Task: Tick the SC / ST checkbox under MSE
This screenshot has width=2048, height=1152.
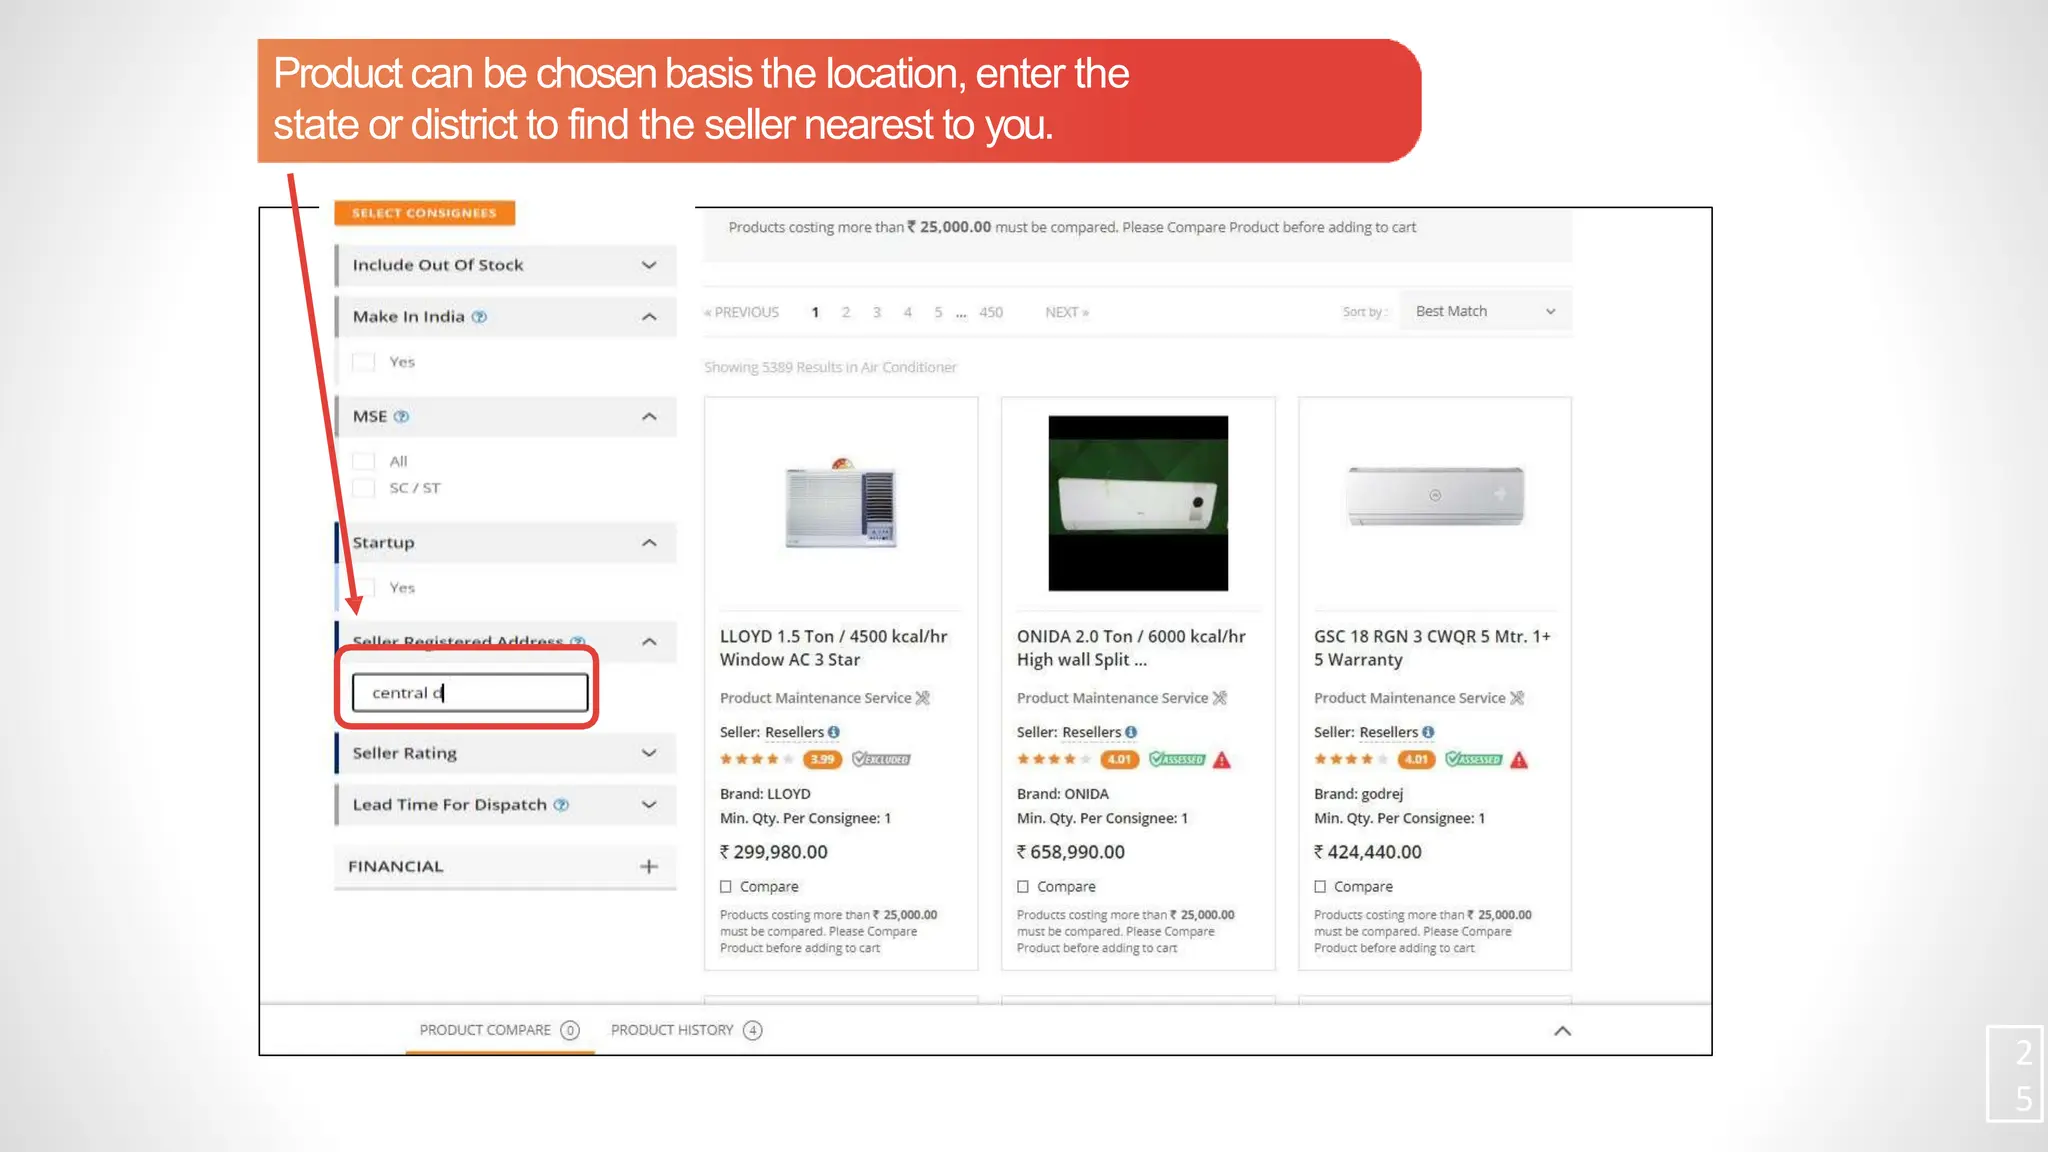Action: point(364,488)
